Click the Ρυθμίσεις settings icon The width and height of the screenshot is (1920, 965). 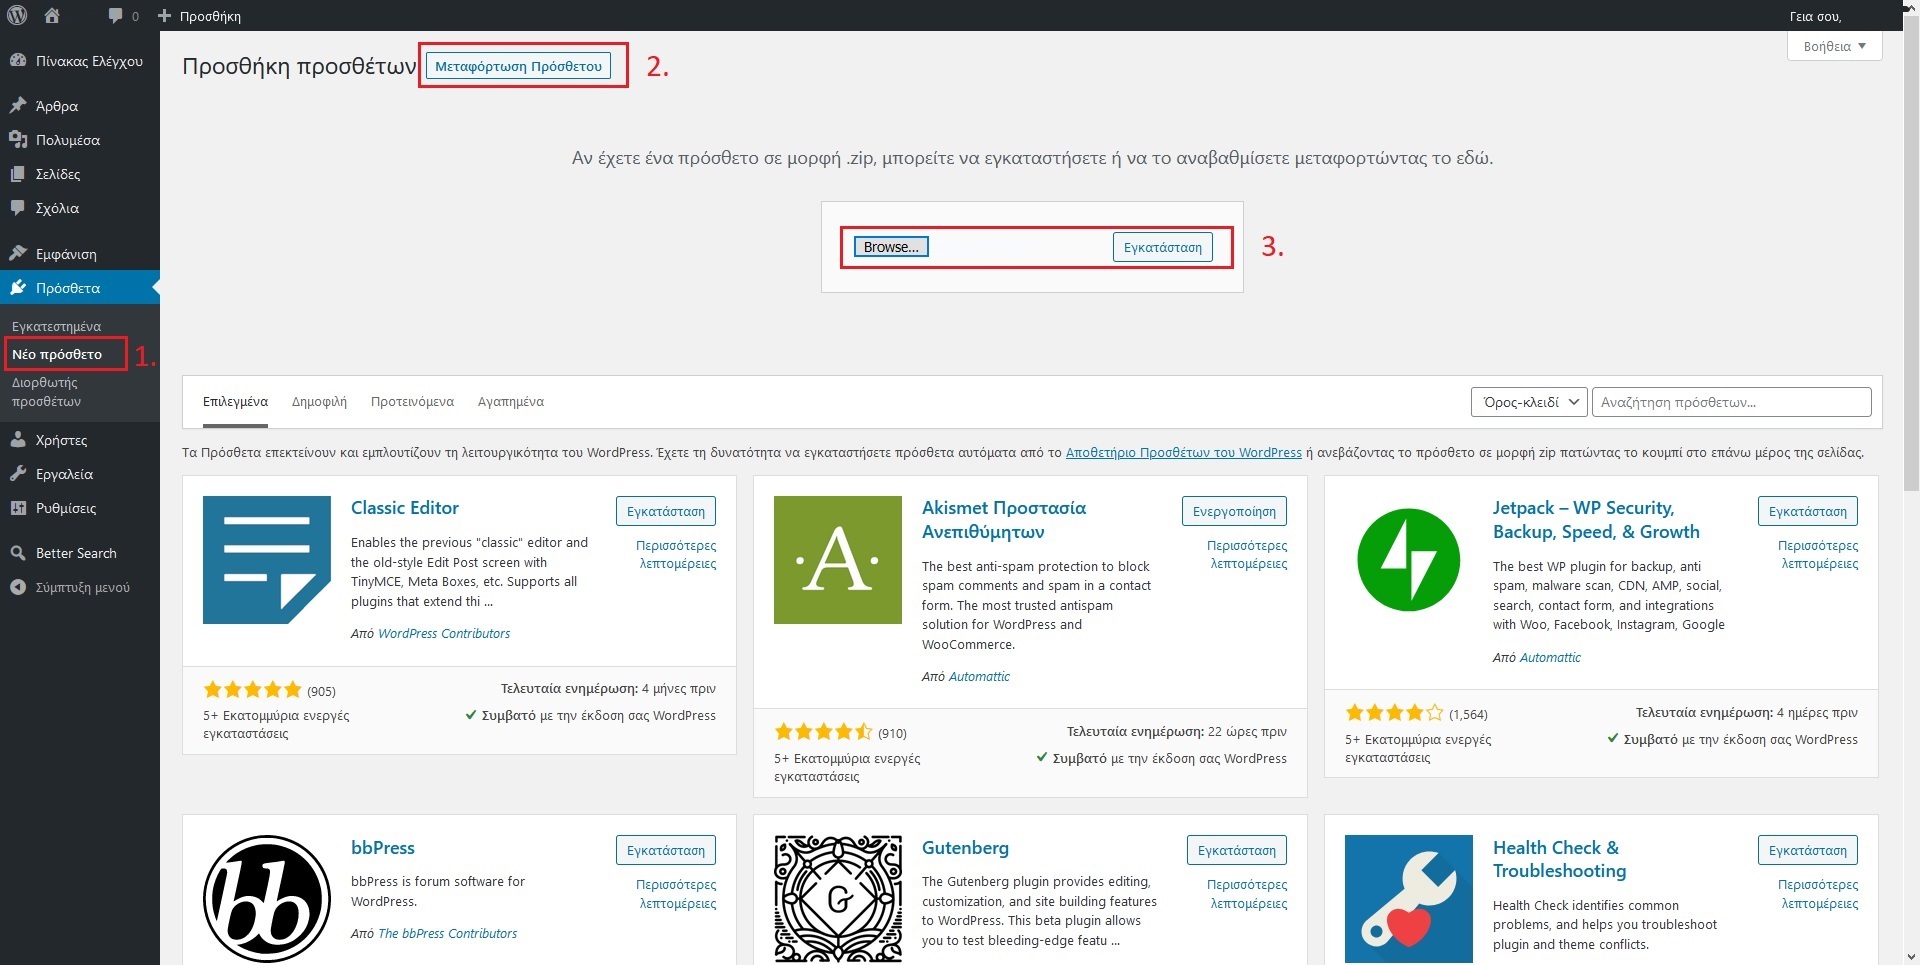17,507
